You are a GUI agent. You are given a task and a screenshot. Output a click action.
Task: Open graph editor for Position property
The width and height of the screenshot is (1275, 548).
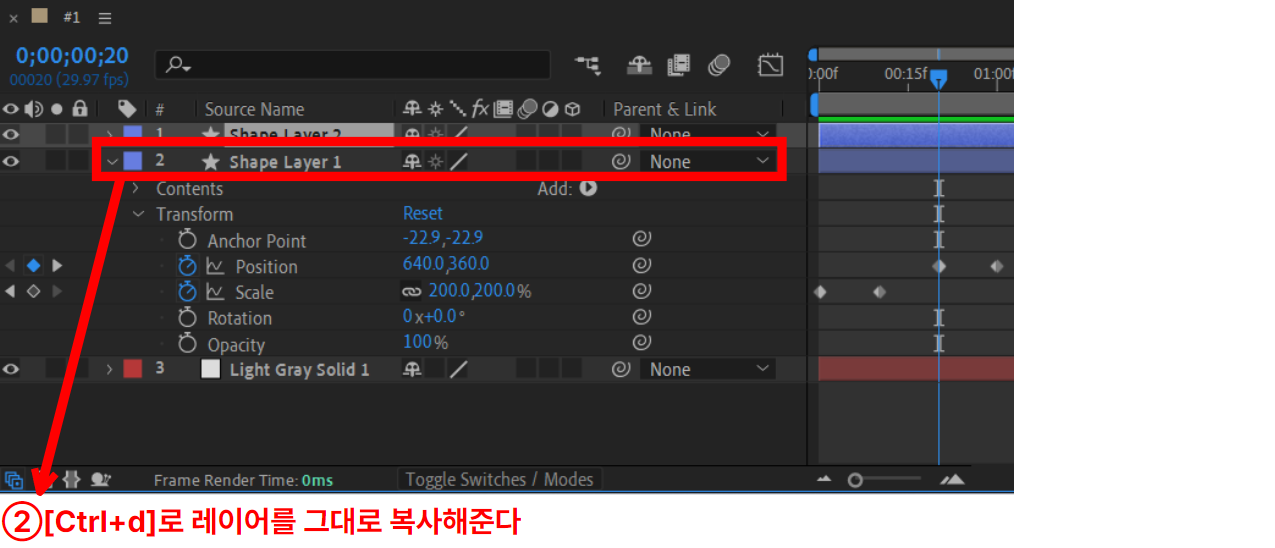point(215,266)
